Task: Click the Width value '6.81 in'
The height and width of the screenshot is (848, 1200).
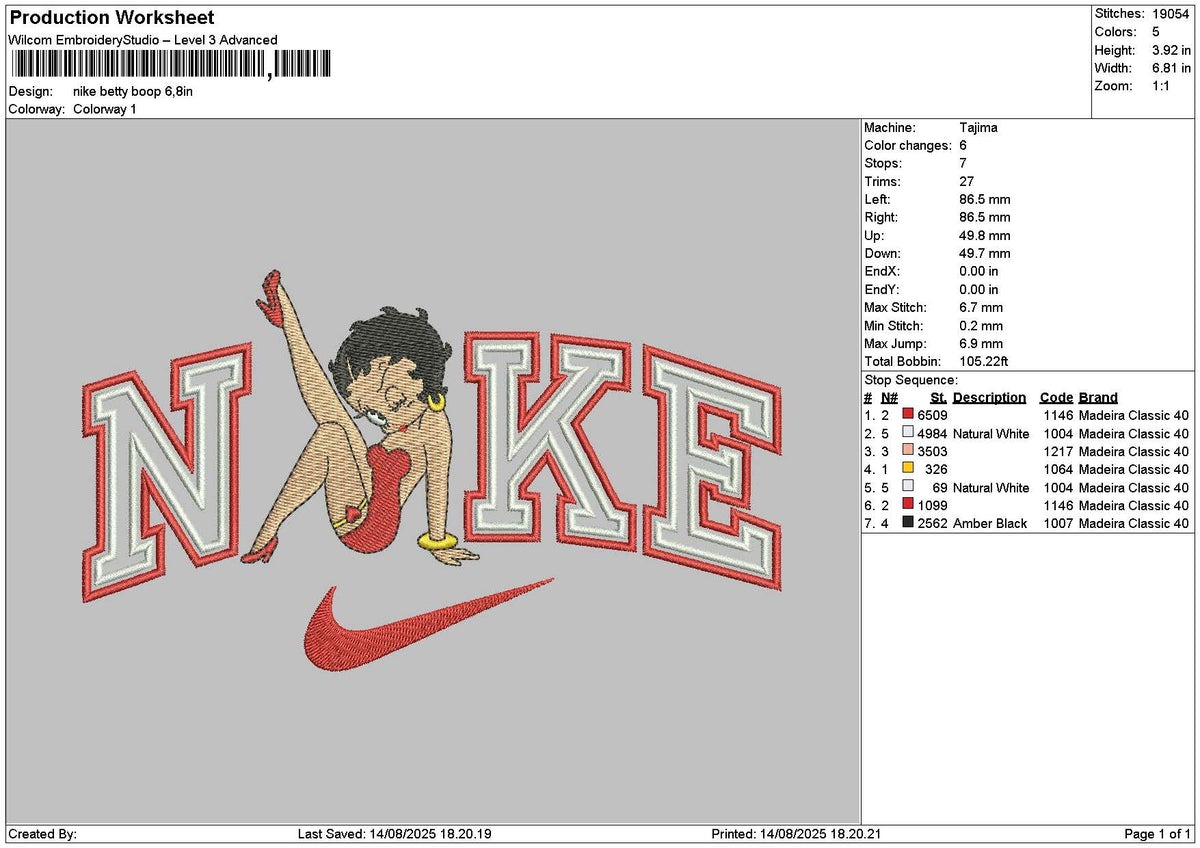Action: tap(1171, 68)
